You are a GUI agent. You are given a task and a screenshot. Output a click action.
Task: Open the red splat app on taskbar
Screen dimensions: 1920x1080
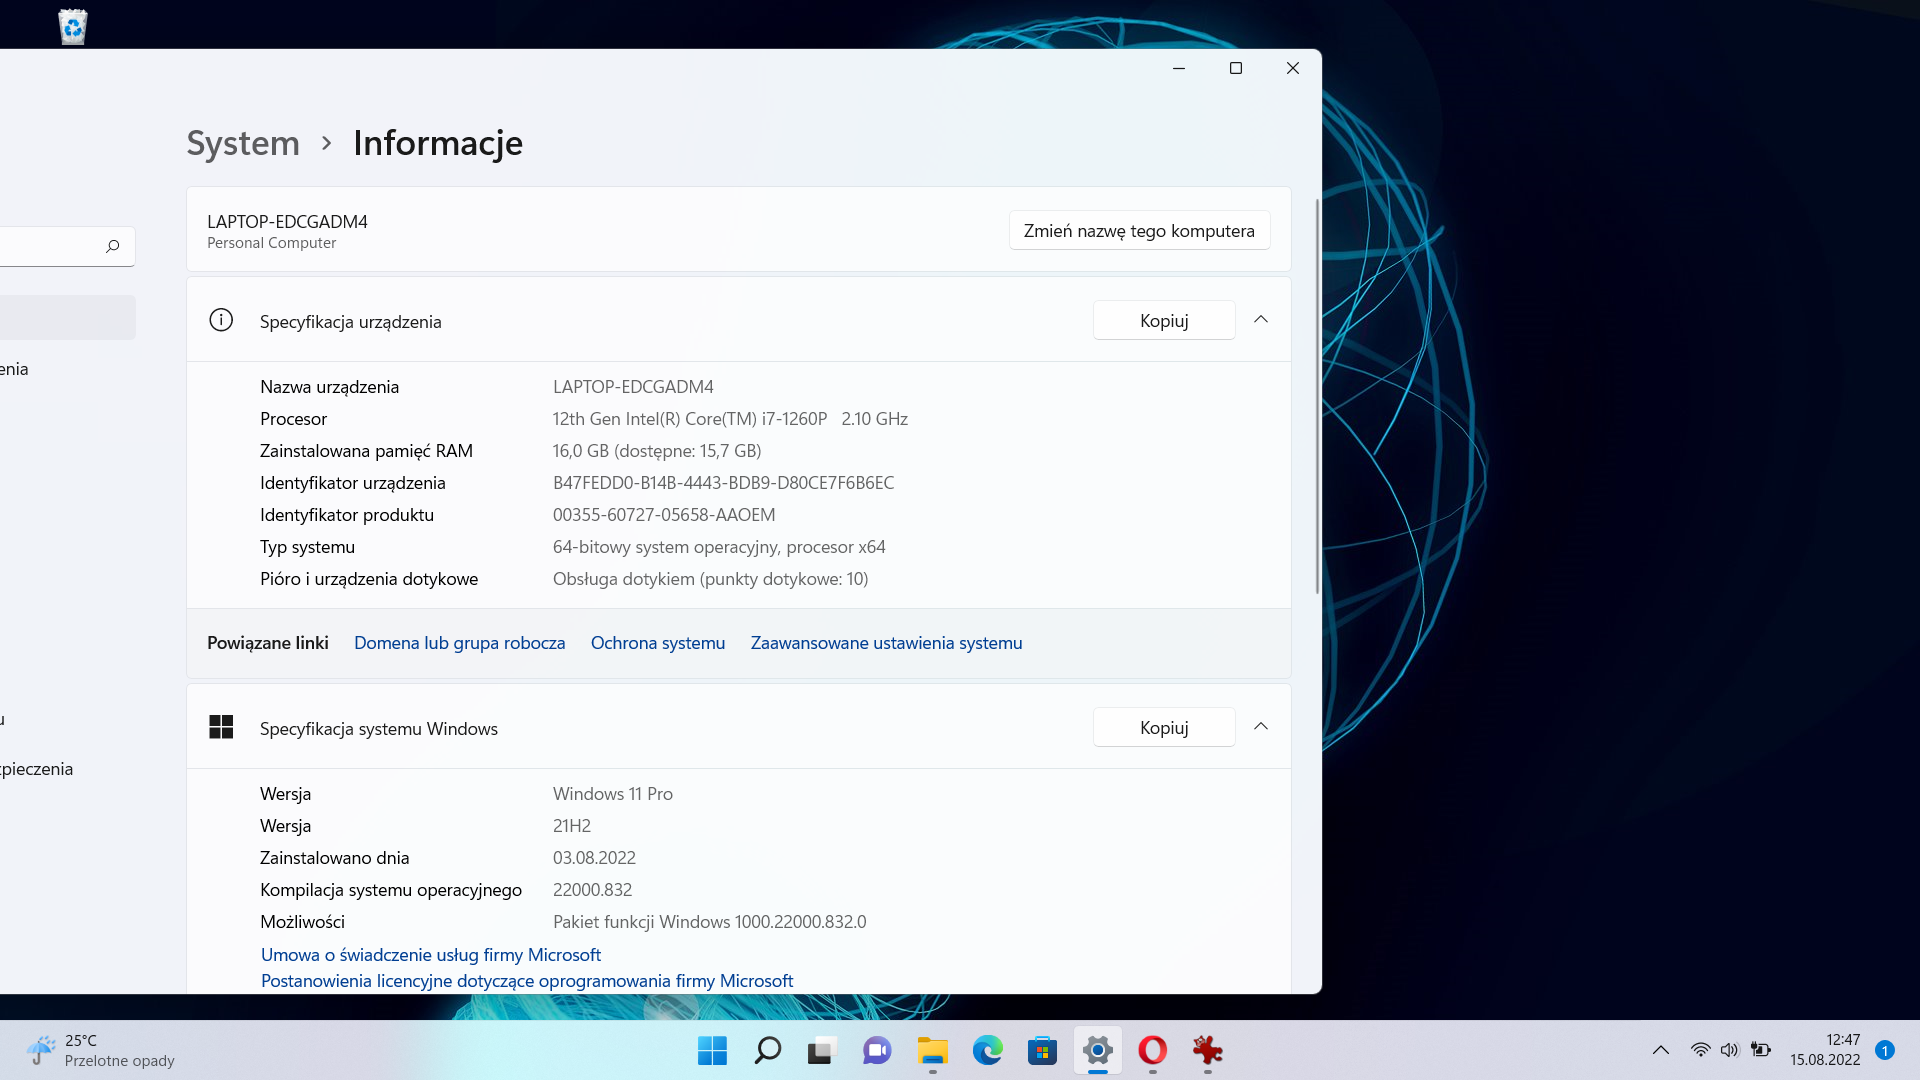1207,1050
